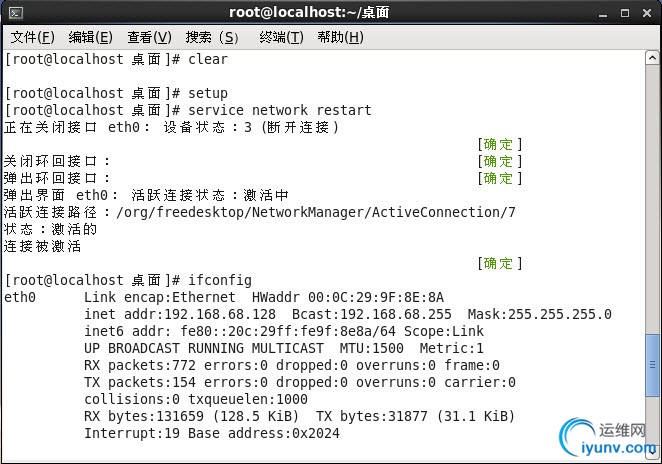Open the 搜索(S) menu
The image size is (662, 464).
coord(212,37)
